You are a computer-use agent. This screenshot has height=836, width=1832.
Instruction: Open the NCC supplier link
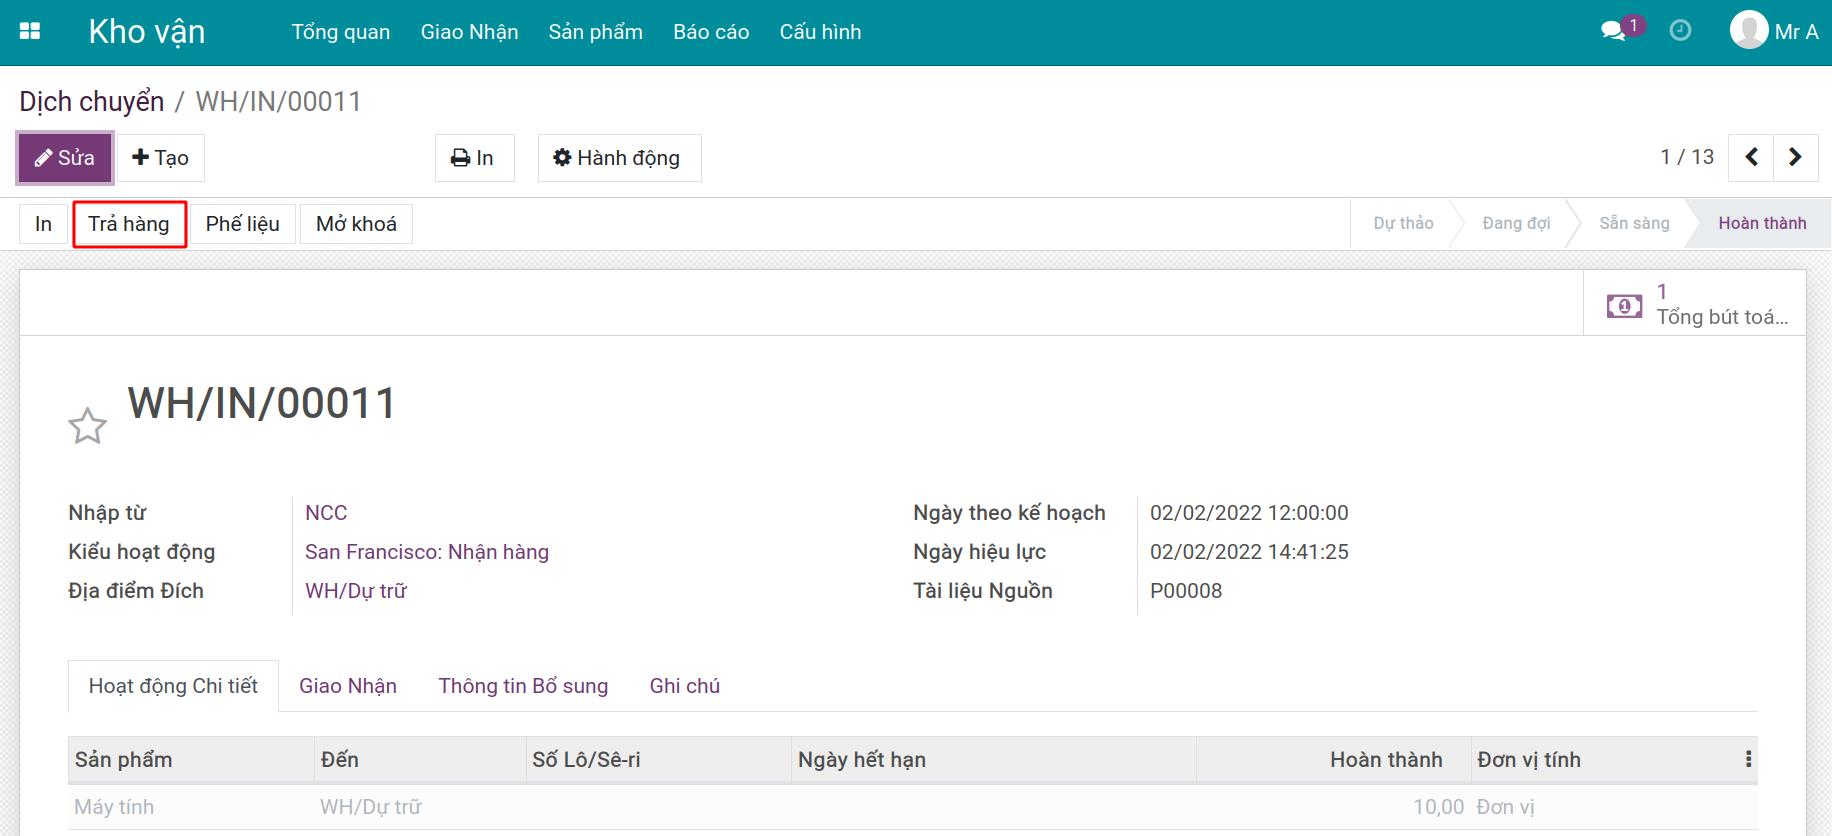[326, 513]
